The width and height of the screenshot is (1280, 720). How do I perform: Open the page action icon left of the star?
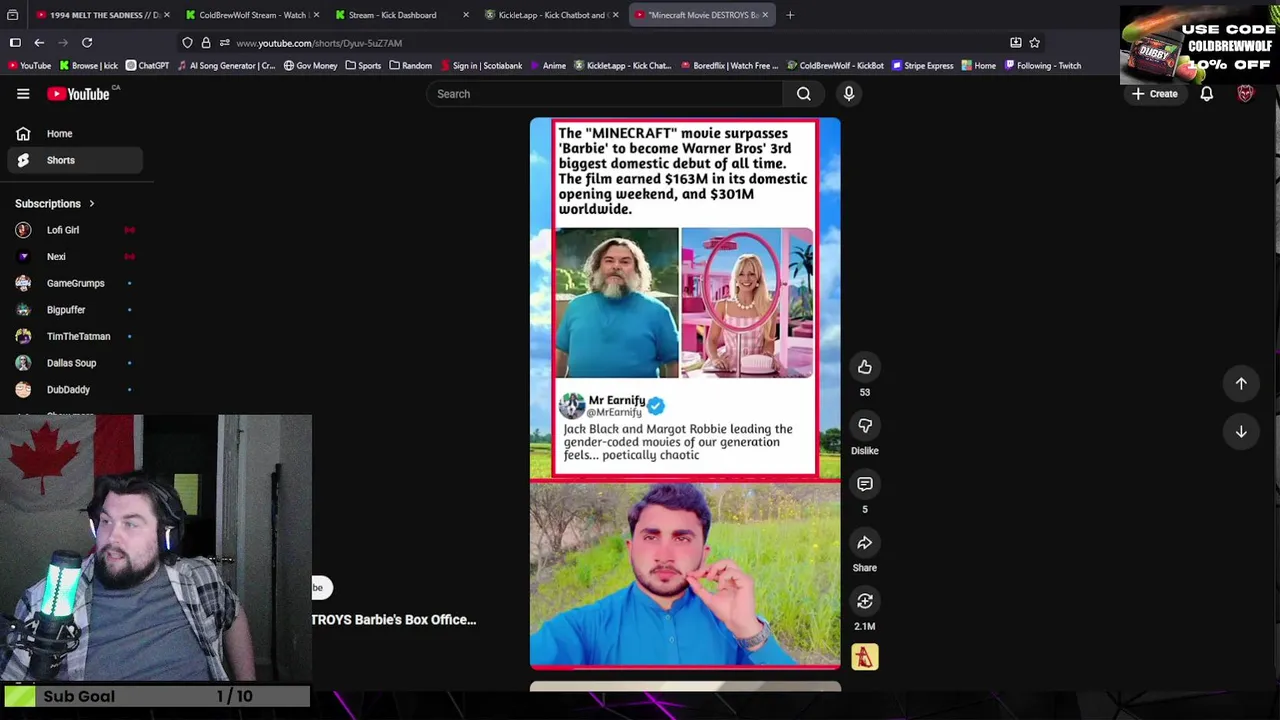[1016, 43]
